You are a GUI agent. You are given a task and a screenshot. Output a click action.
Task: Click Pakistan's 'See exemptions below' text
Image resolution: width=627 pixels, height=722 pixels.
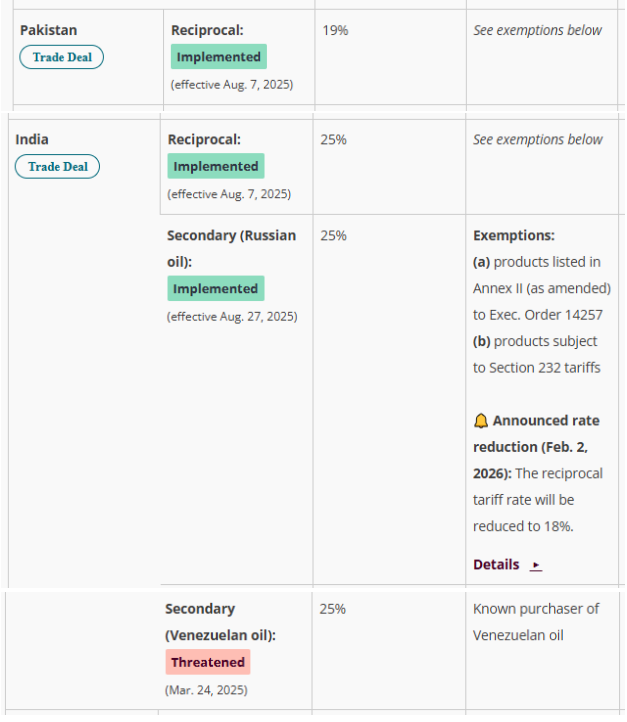click(537, 30)
